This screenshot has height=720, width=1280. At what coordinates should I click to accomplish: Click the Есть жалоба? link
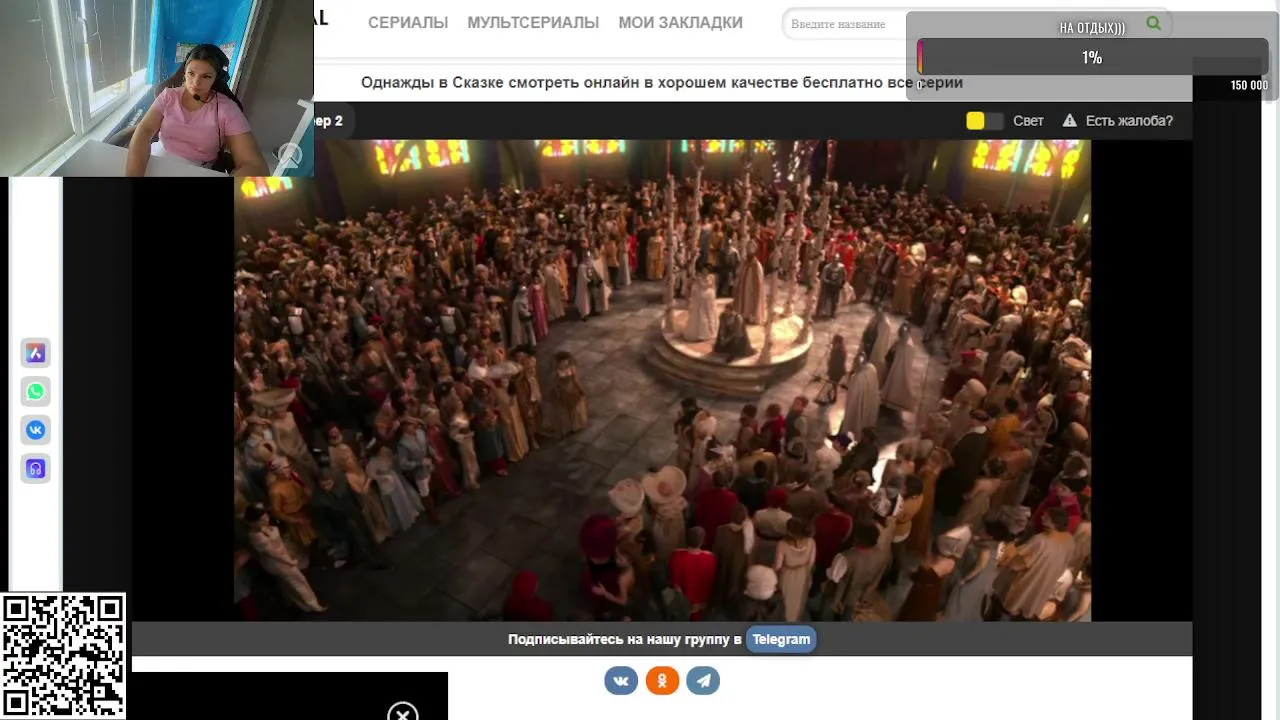1129,121
